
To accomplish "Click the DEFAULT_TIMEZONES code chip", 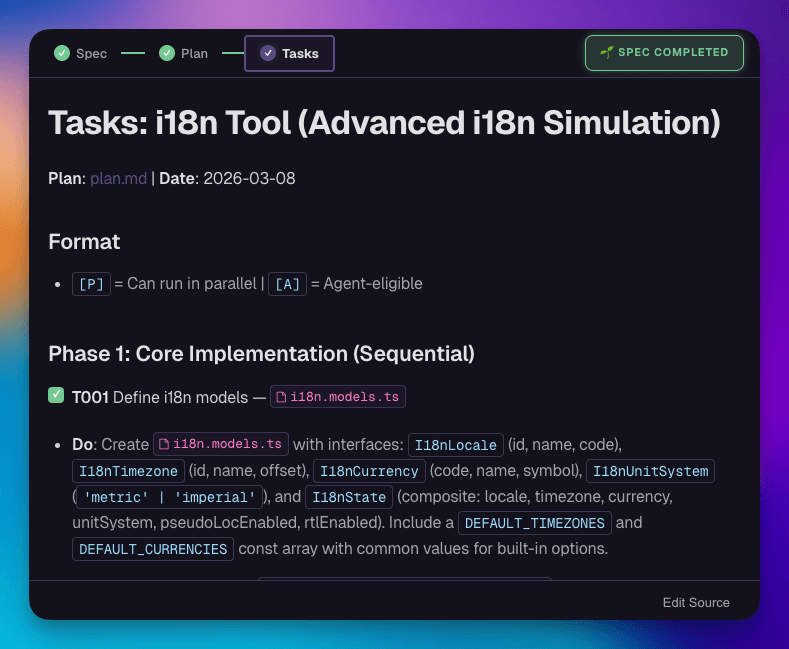I will (x=533, y=523).
